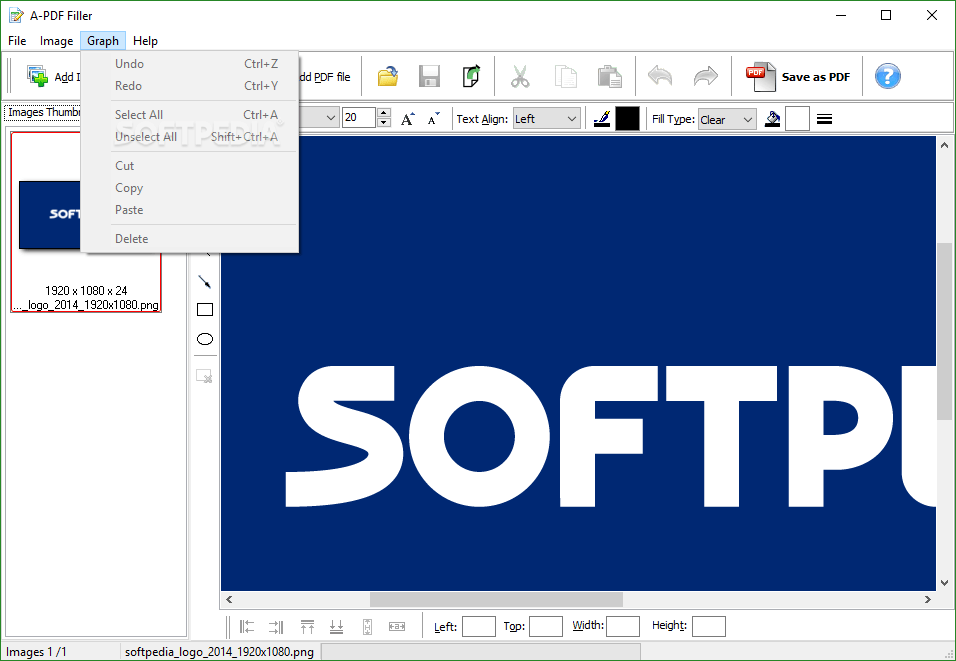Click the pen line color icon
This screenshot has width=956, height=661.
[x=602, y=118]
